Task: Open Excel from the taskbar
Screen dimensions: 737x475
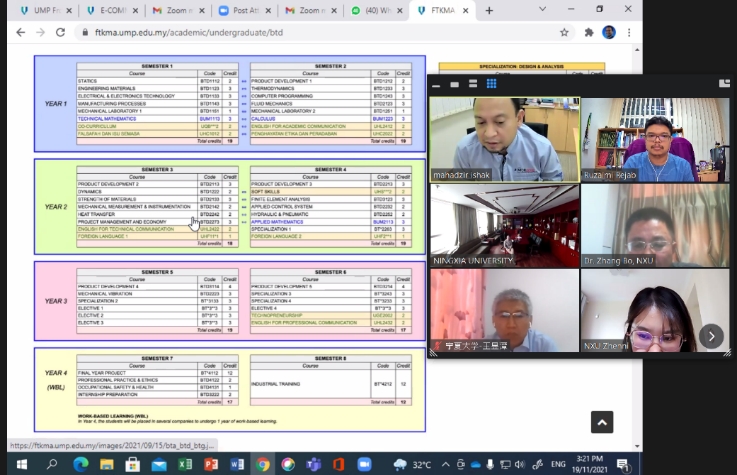Action: (185, 464)
